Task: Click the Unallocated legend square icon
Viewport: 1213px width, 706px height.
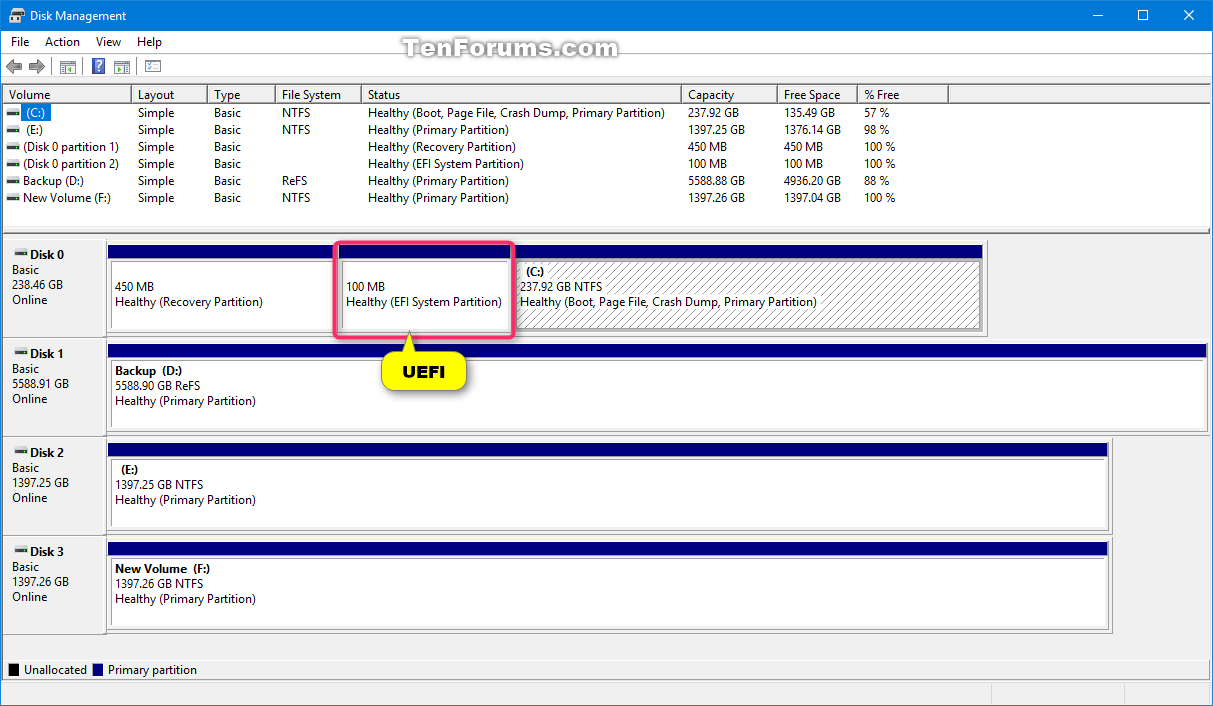Action: pyautogui.click(x=12, y=669)
